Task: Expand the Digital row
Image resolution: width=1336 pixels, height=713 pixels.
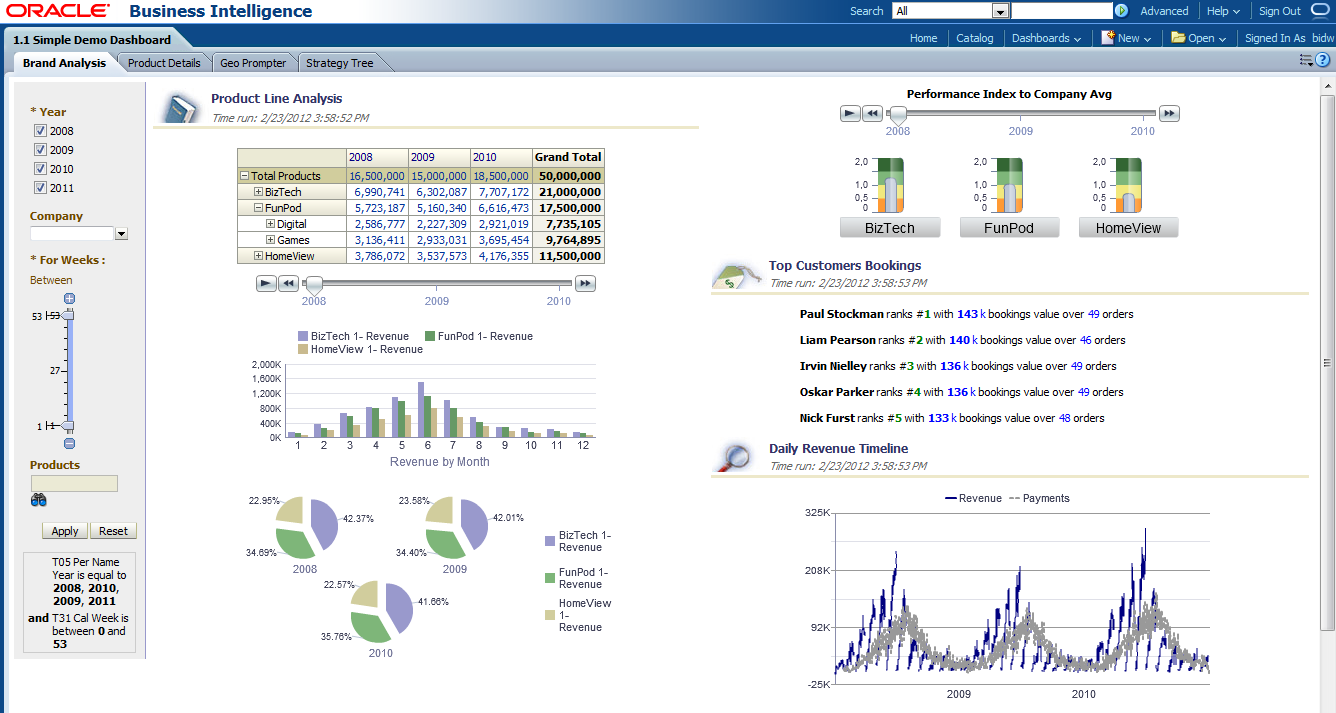Action: click(x=270, y=224)
